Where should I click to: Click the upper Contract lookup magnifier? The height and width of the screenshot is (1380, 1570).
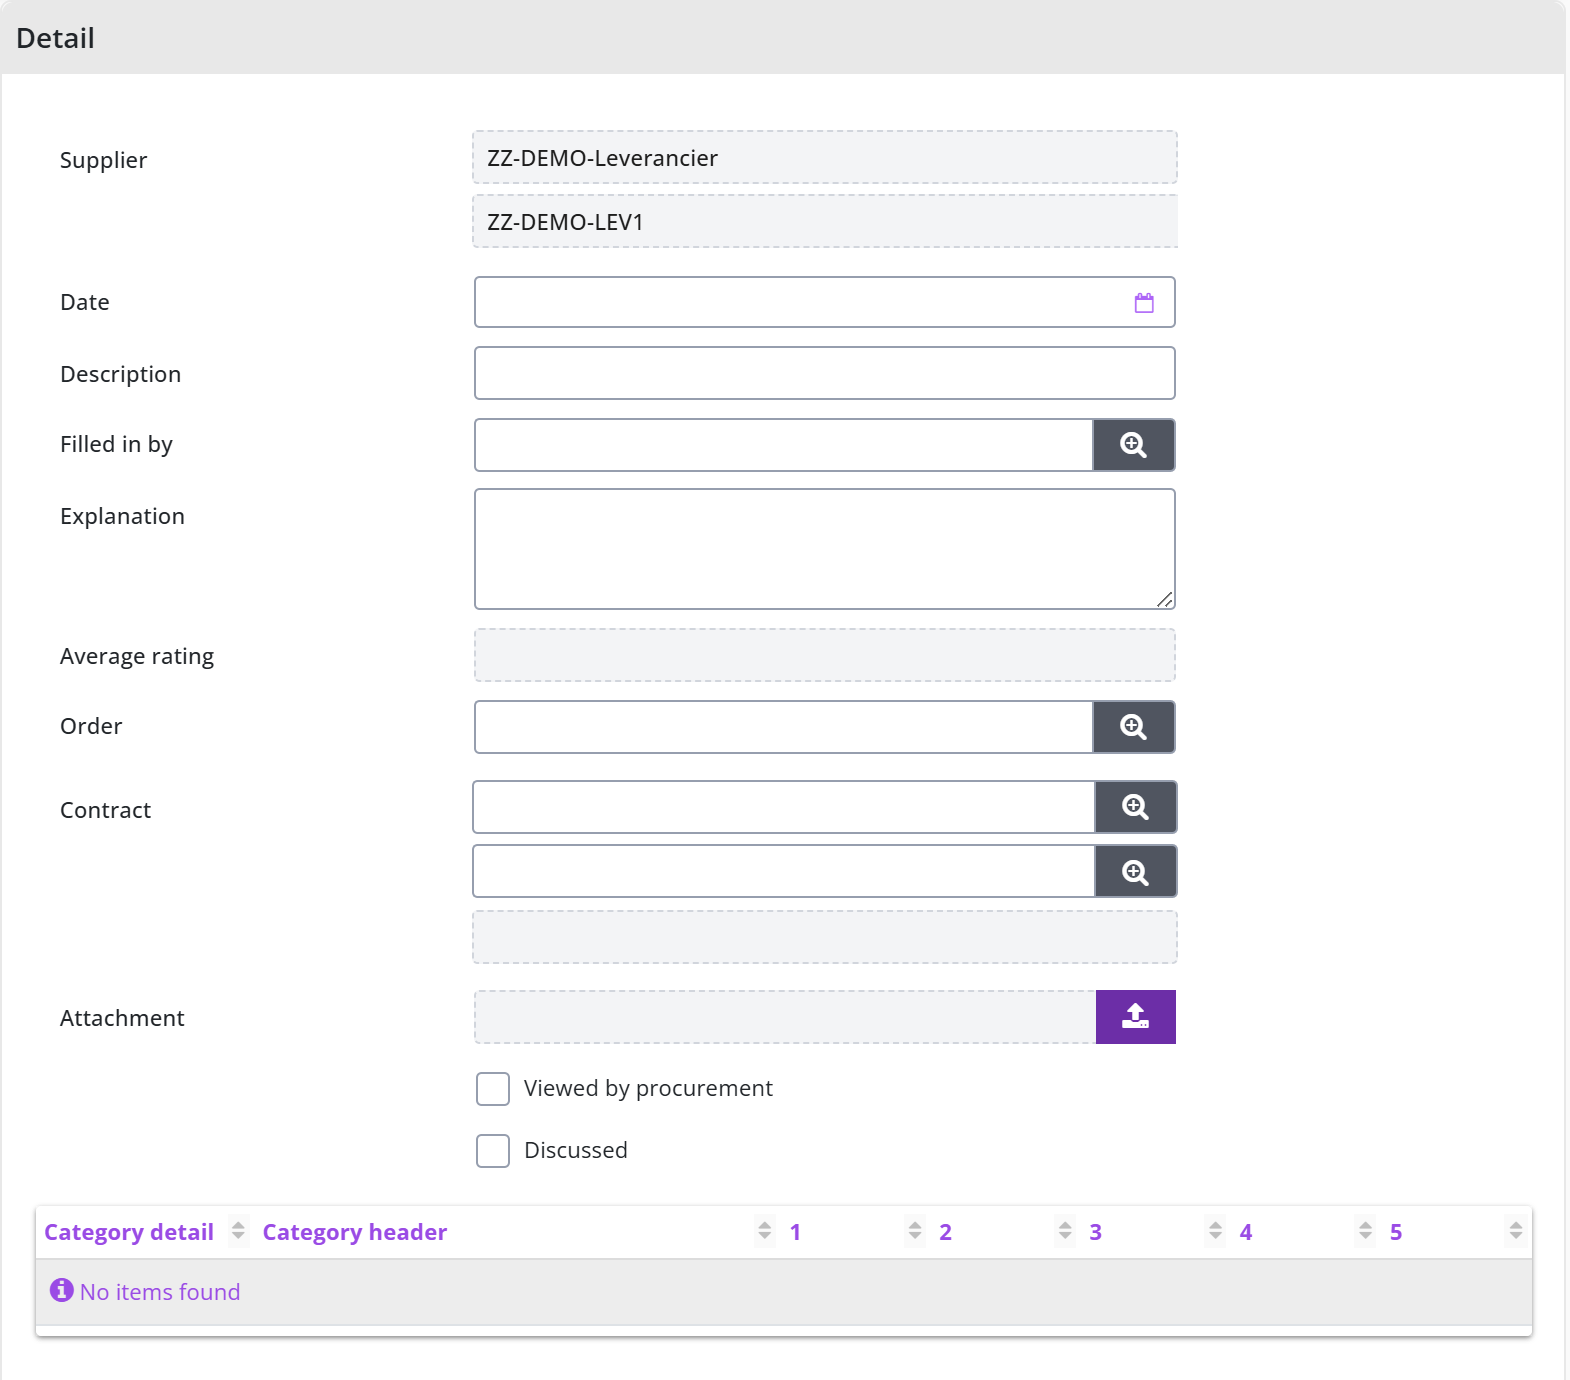1136,807
